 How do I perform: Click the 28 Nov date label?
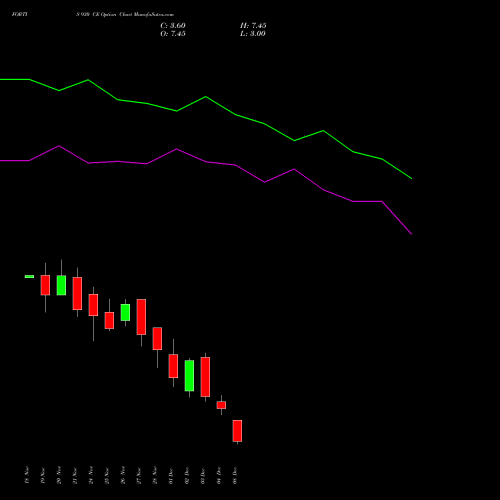pos(155,476)
